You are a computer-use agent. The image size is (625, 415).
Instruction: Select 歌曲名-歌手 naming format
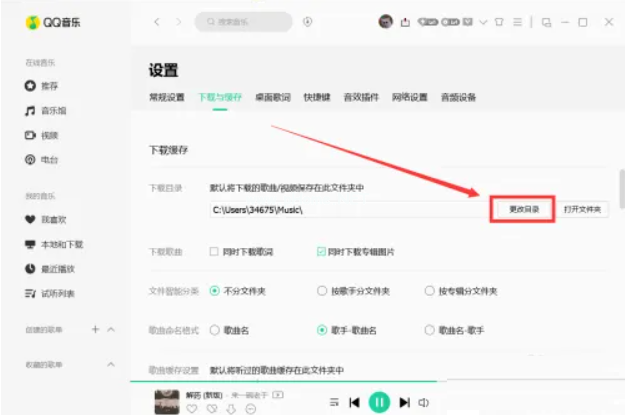(x=429, y=328)
